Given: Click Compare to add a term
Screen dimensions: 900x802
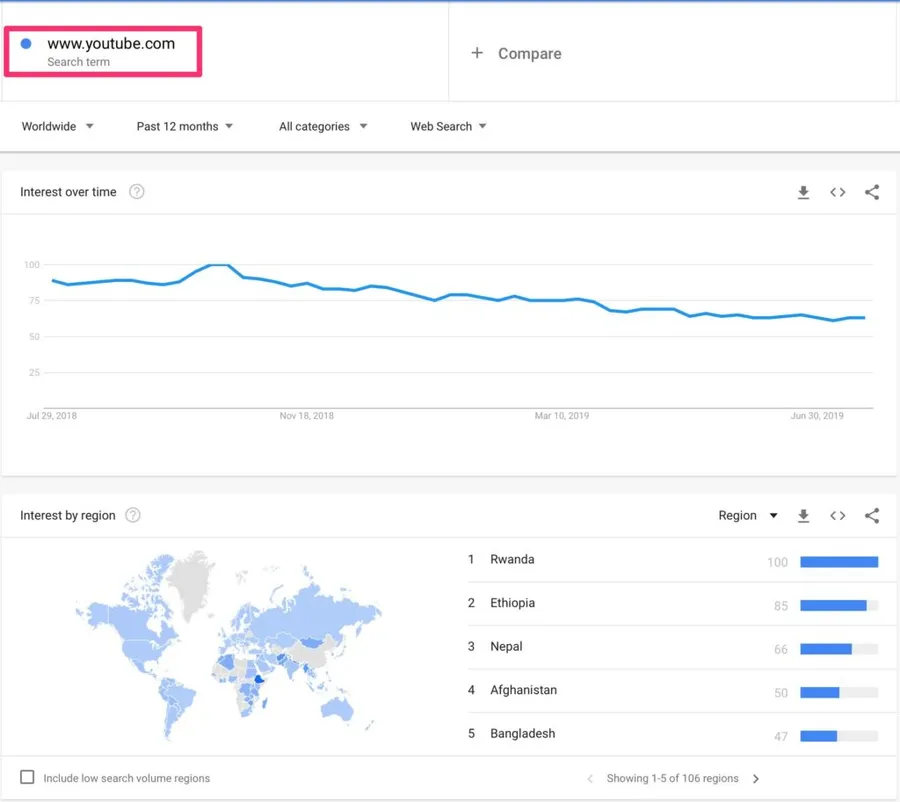Looking at the screenshot, I should click(x=517, y=54).
